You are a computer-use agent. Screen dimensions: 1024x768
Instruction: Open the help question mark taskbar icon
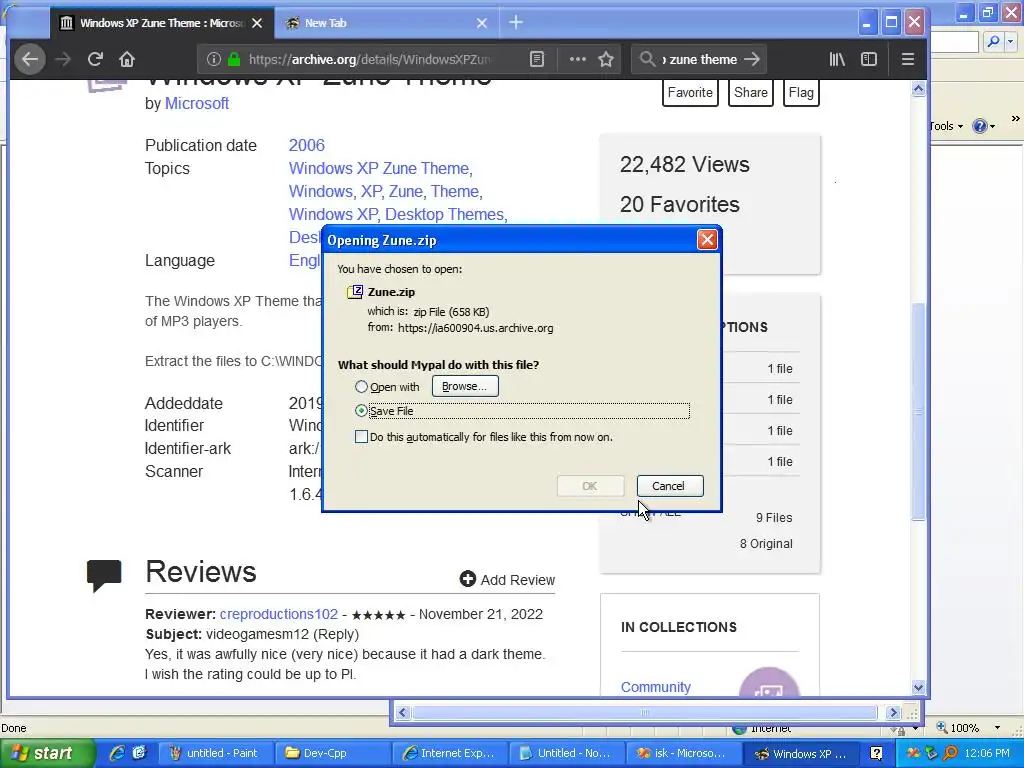pyautogui.click(x=876, y=754)
